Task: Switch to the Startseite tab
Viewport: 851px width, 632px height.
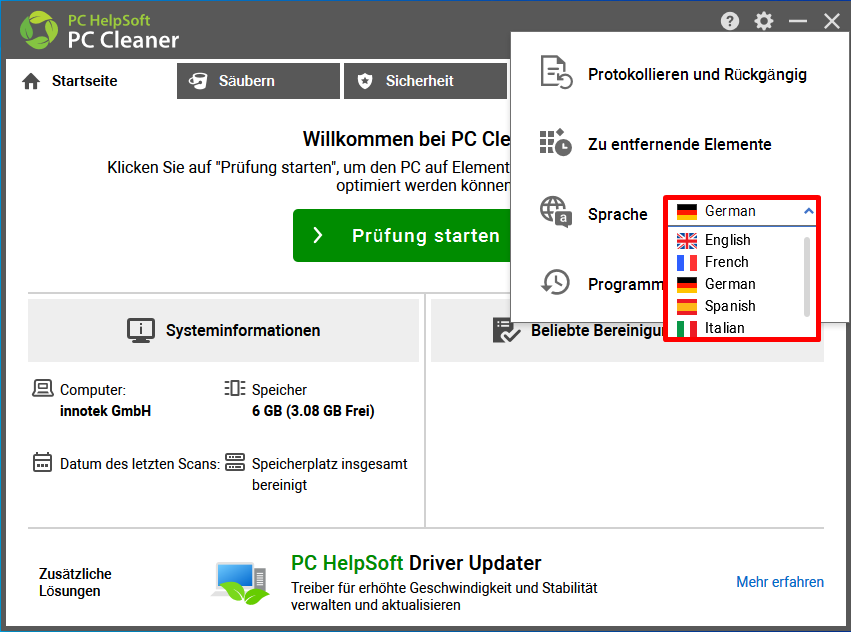Action: (89, 81)
